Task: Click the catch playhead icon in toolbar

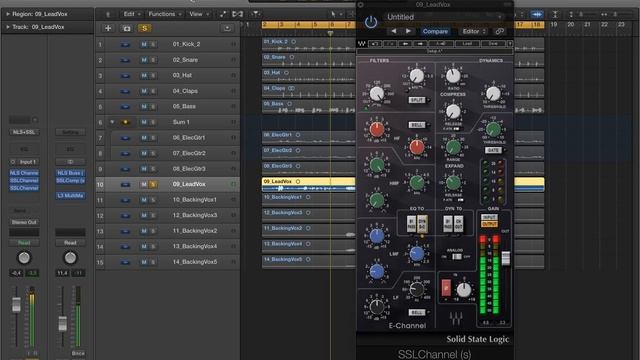Action: (256, 14)
